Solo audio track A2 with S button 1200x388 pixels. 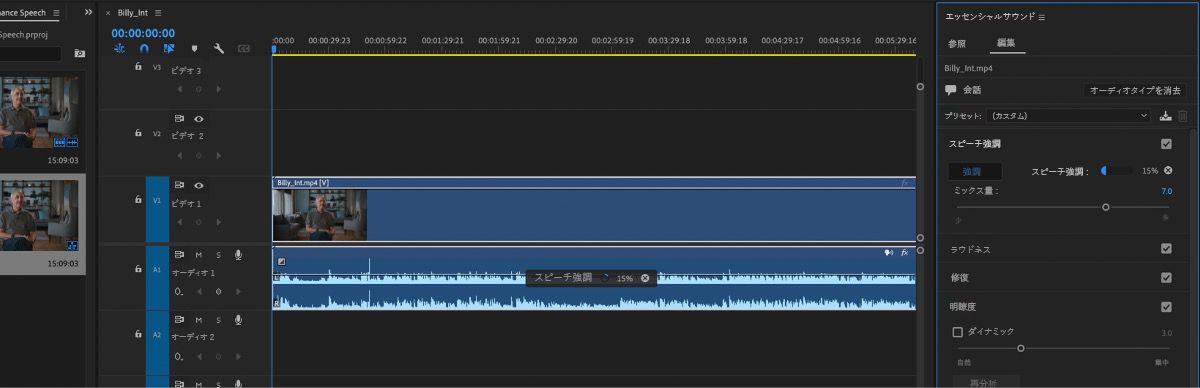tap(218, 319)
